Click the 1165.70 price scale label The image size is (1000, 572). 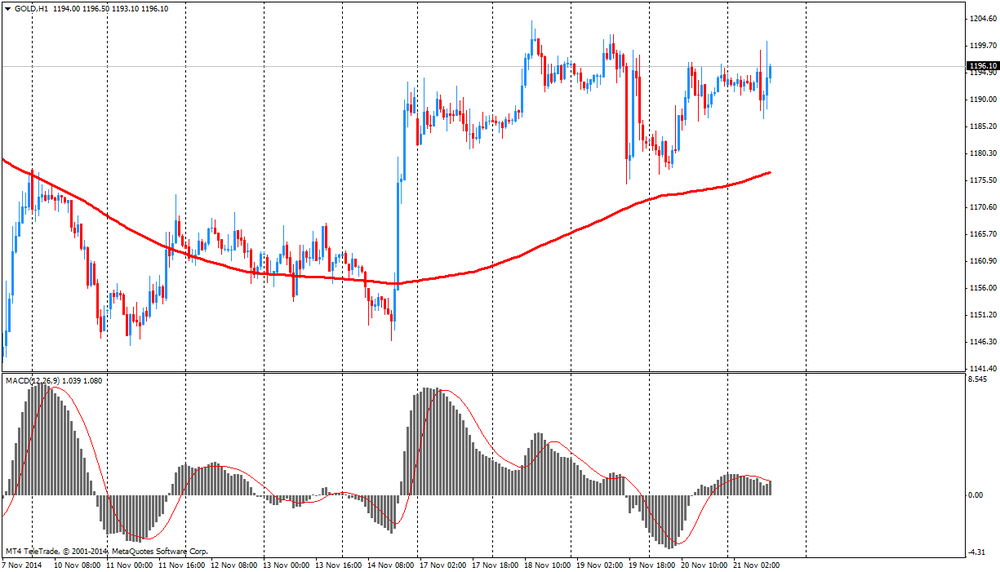(x=983, y=234)
